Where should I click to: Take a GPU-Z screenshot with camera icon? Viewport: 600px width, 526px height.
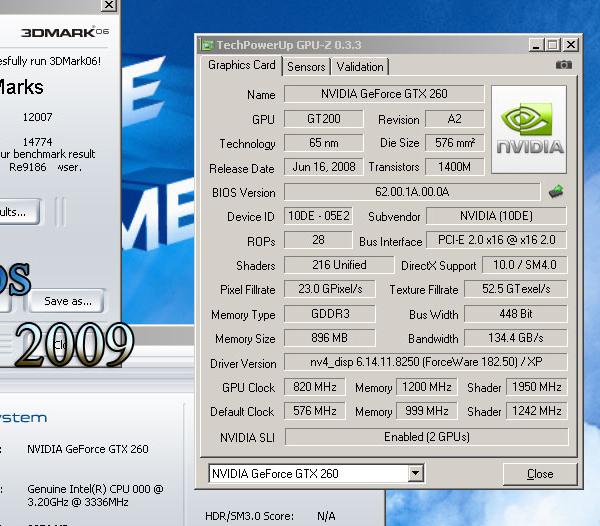click(564, 65)
